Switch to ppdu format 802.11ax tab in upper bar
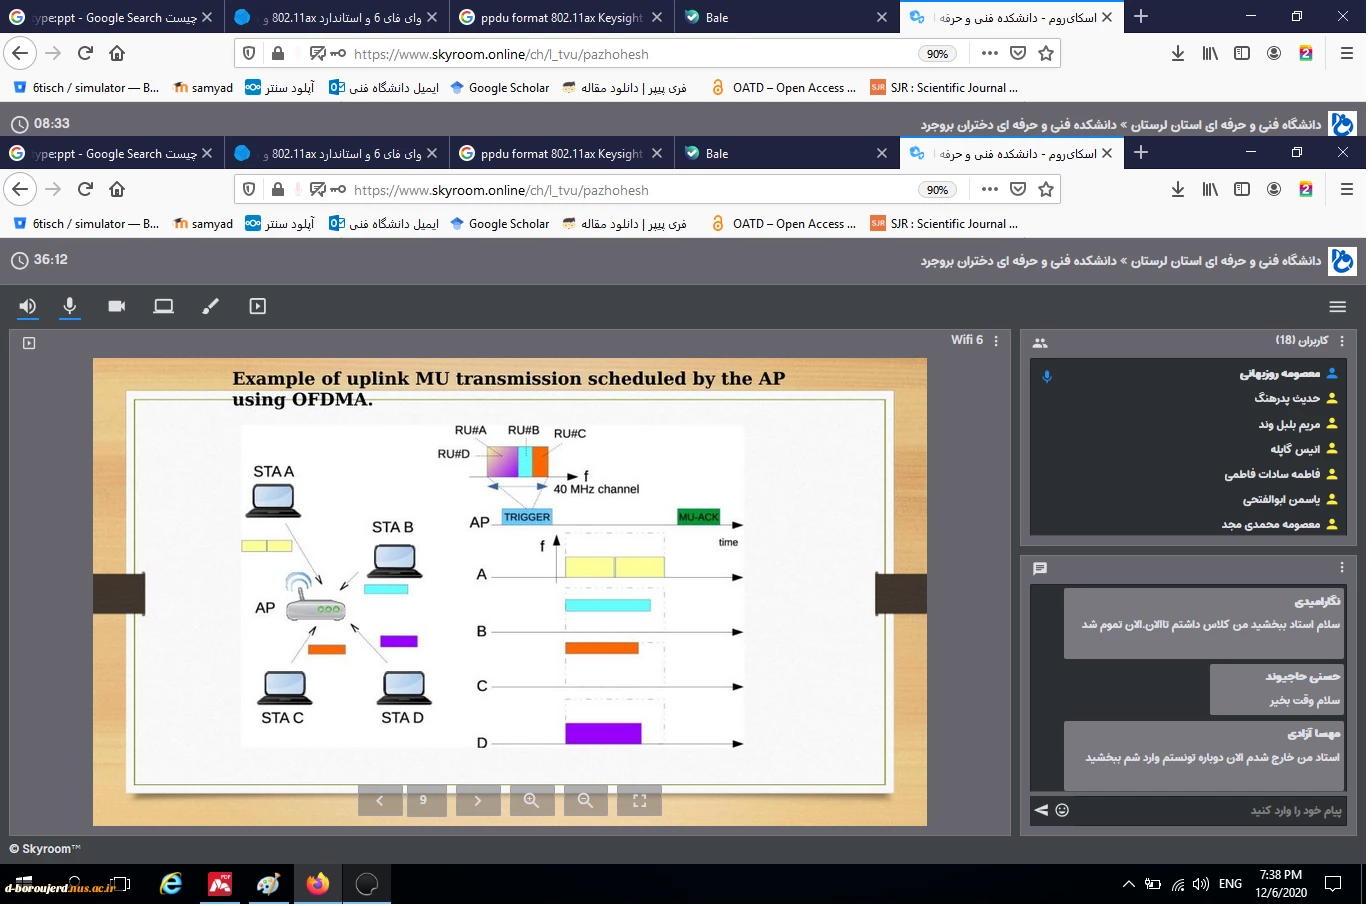 pyautogui.click(x=562, y=18)
